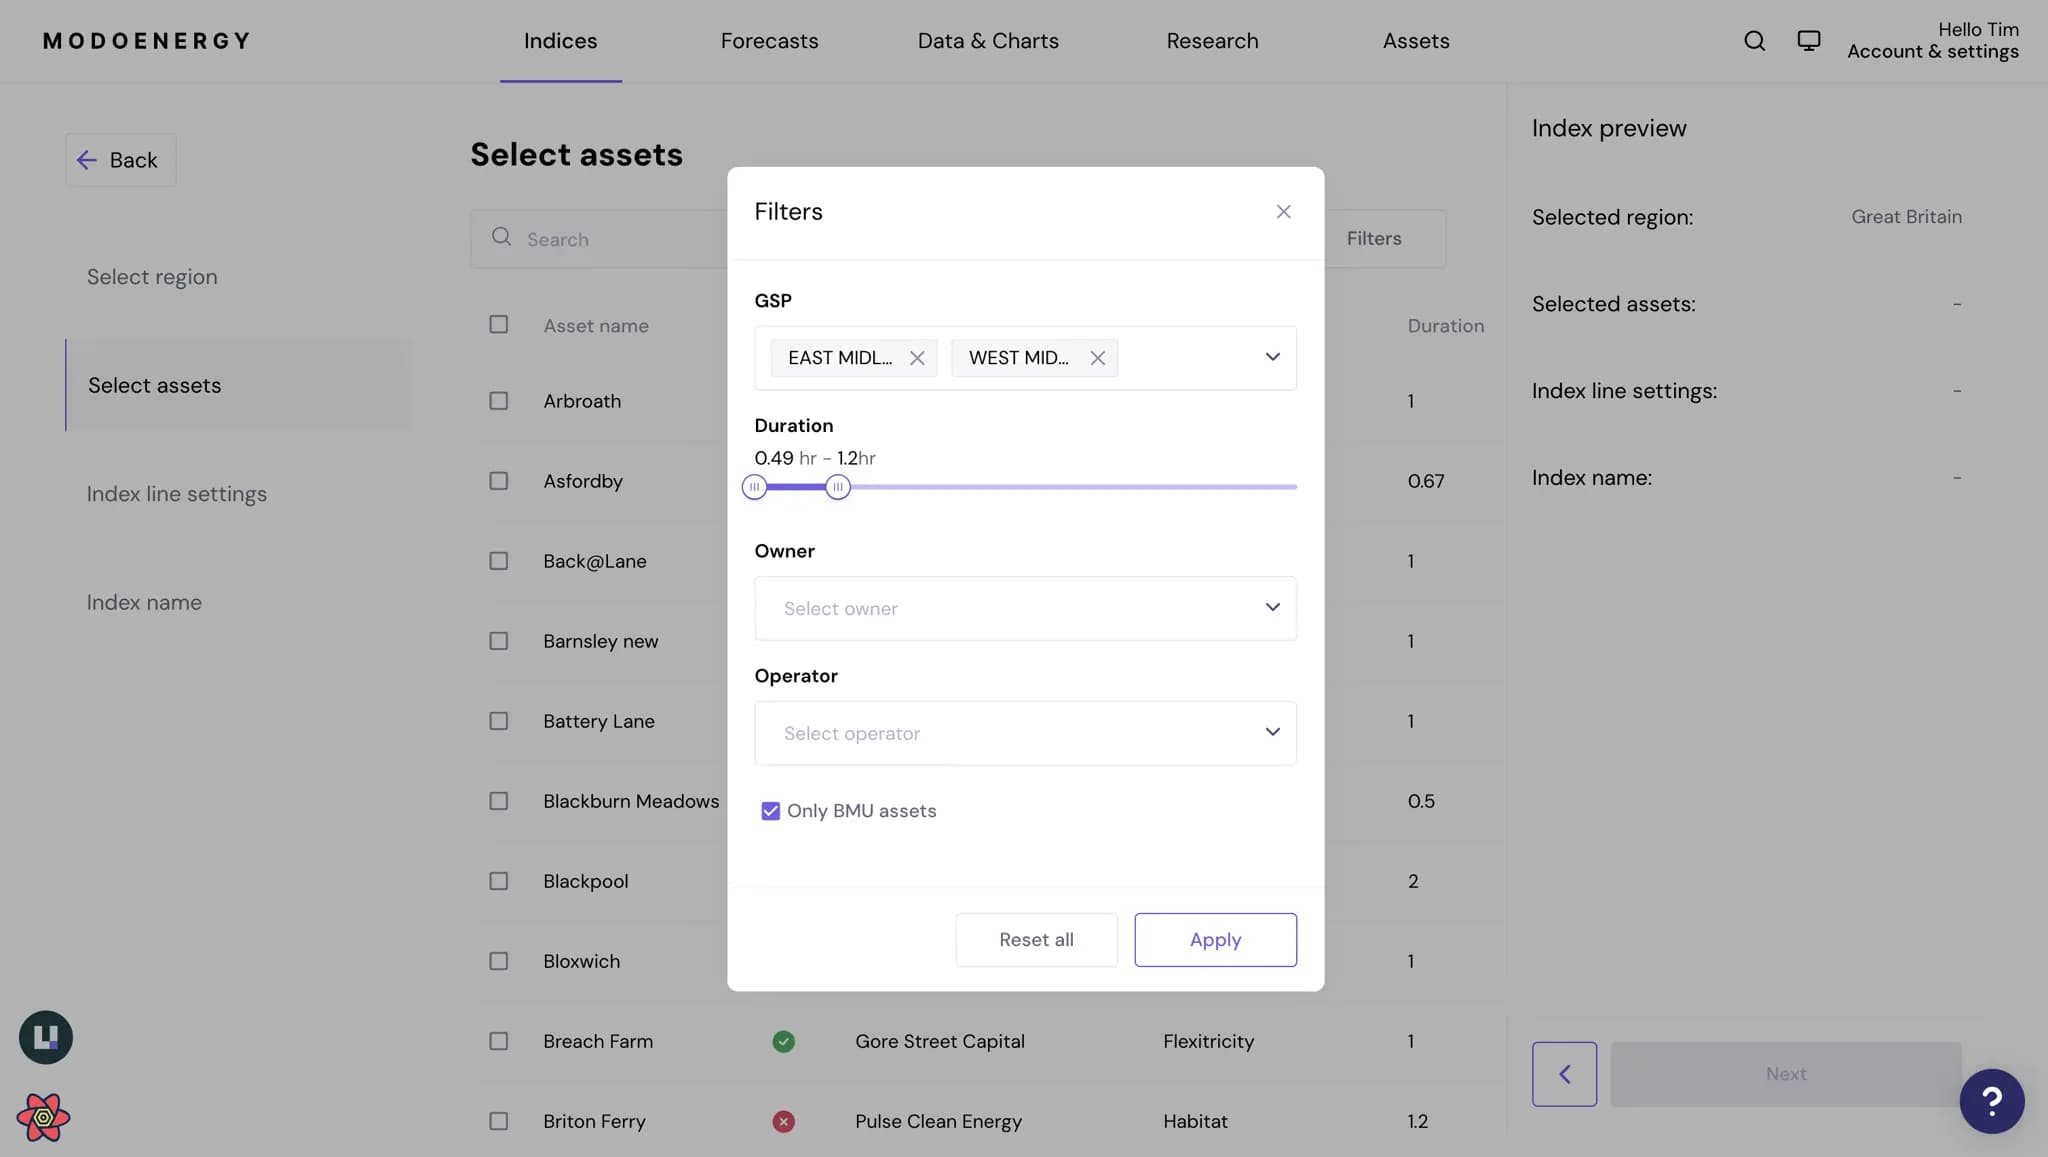Switch to the Indices tab

click(560, 41)
